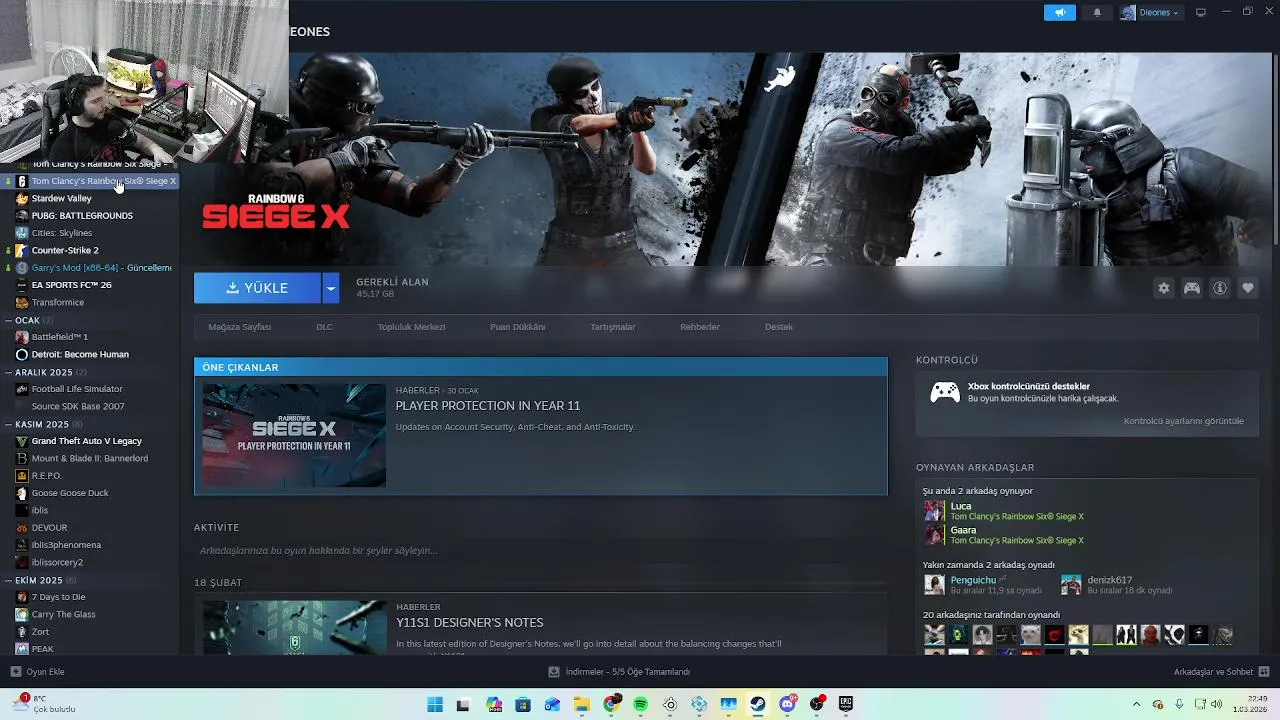Open İndirmeler downloads status bar
The image size is (1280, 720).
[x=619, y=672]
